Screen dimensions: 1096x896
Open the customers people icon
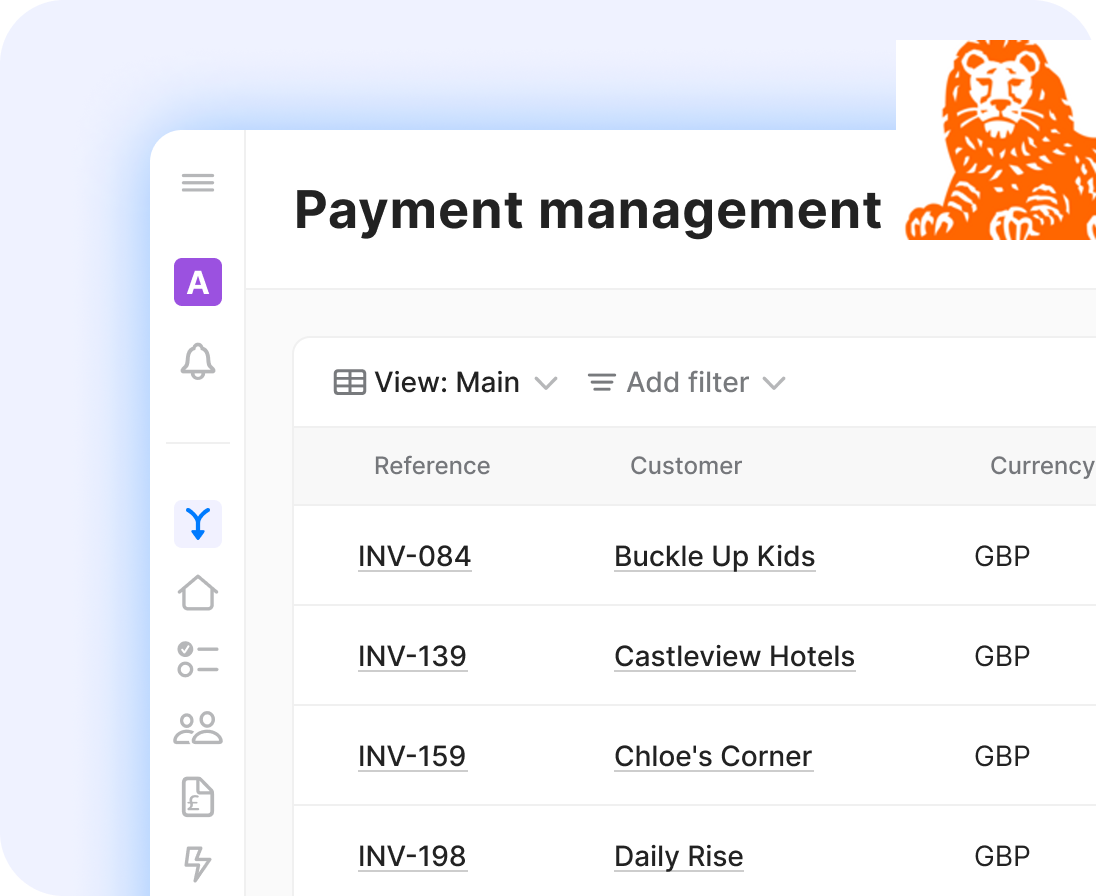(x=198, y=728)
